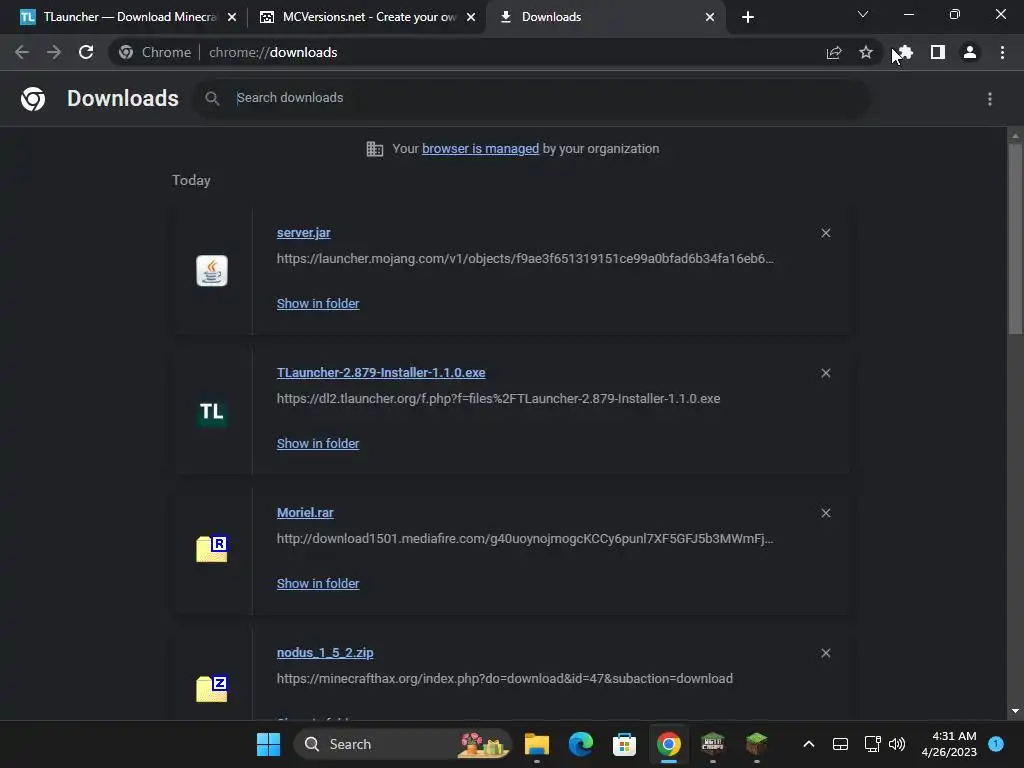Remove nodus_1_5_2.zip from the list
The image size is (1024, 768).
(825, 653)
